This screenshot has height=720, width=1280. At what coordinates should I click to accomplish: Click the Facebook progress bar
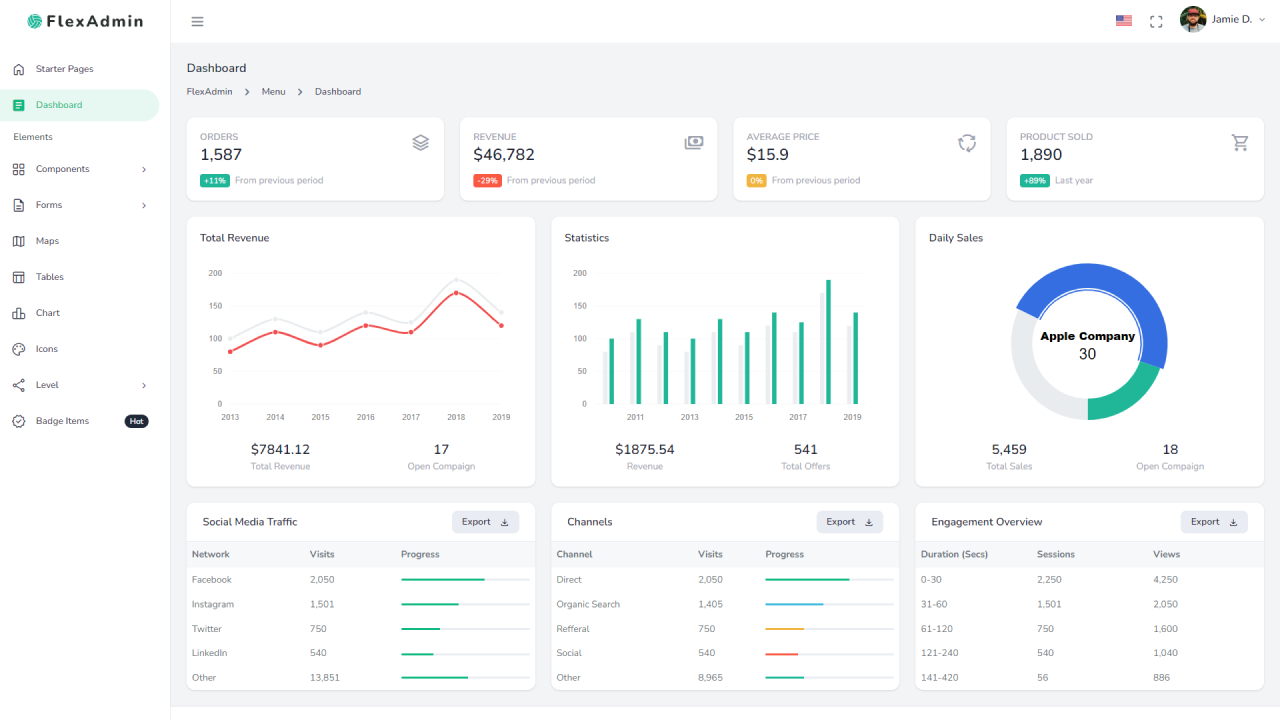(465, 580)
